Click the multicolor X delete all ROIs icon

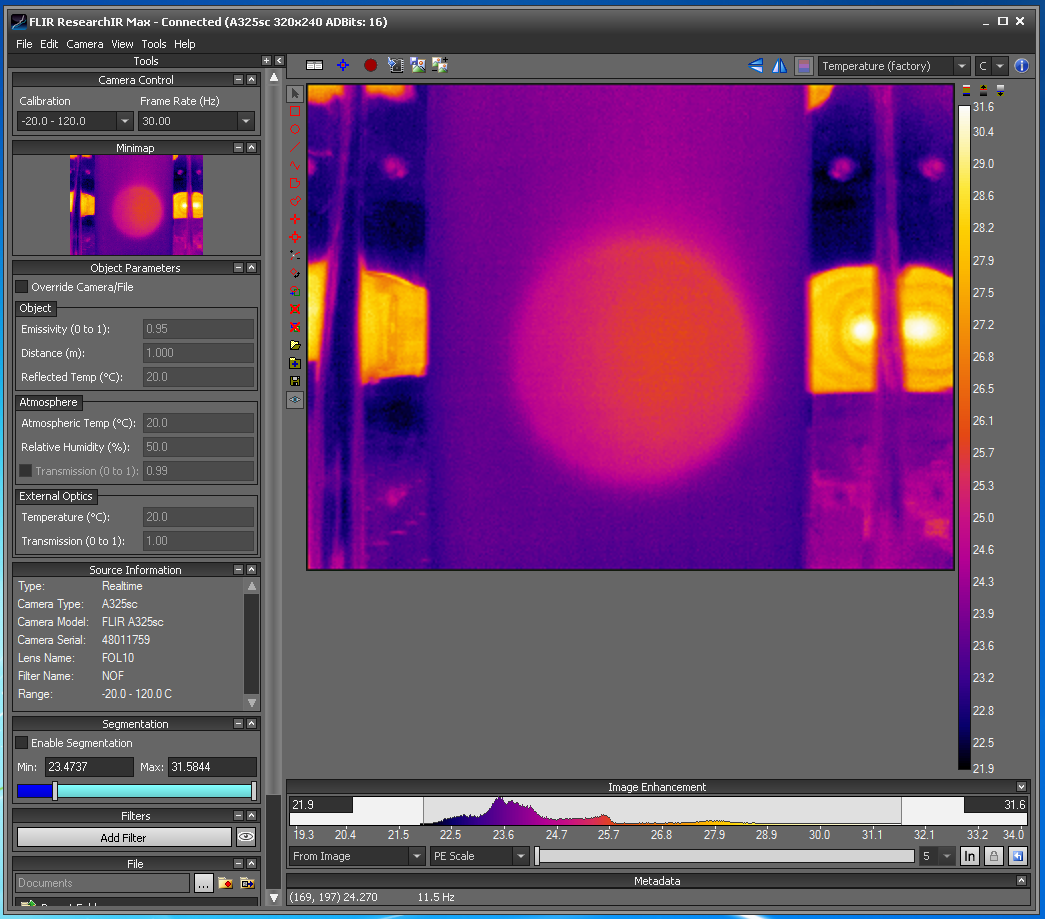tap(295, 327)
